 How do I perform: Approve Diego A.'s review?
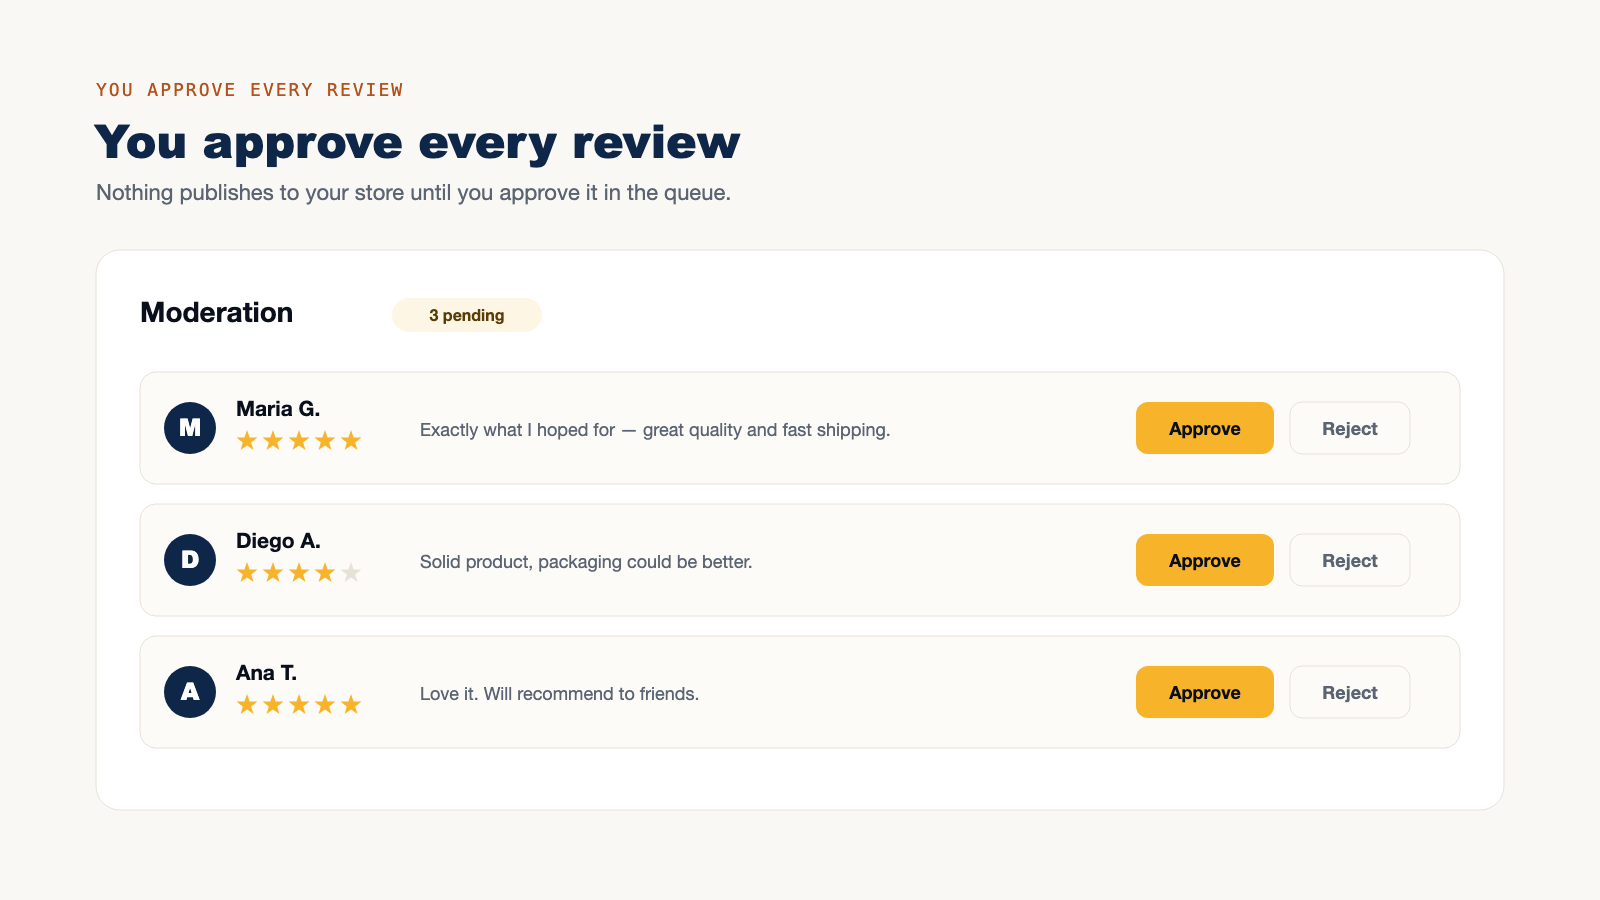pos(1204,560)
